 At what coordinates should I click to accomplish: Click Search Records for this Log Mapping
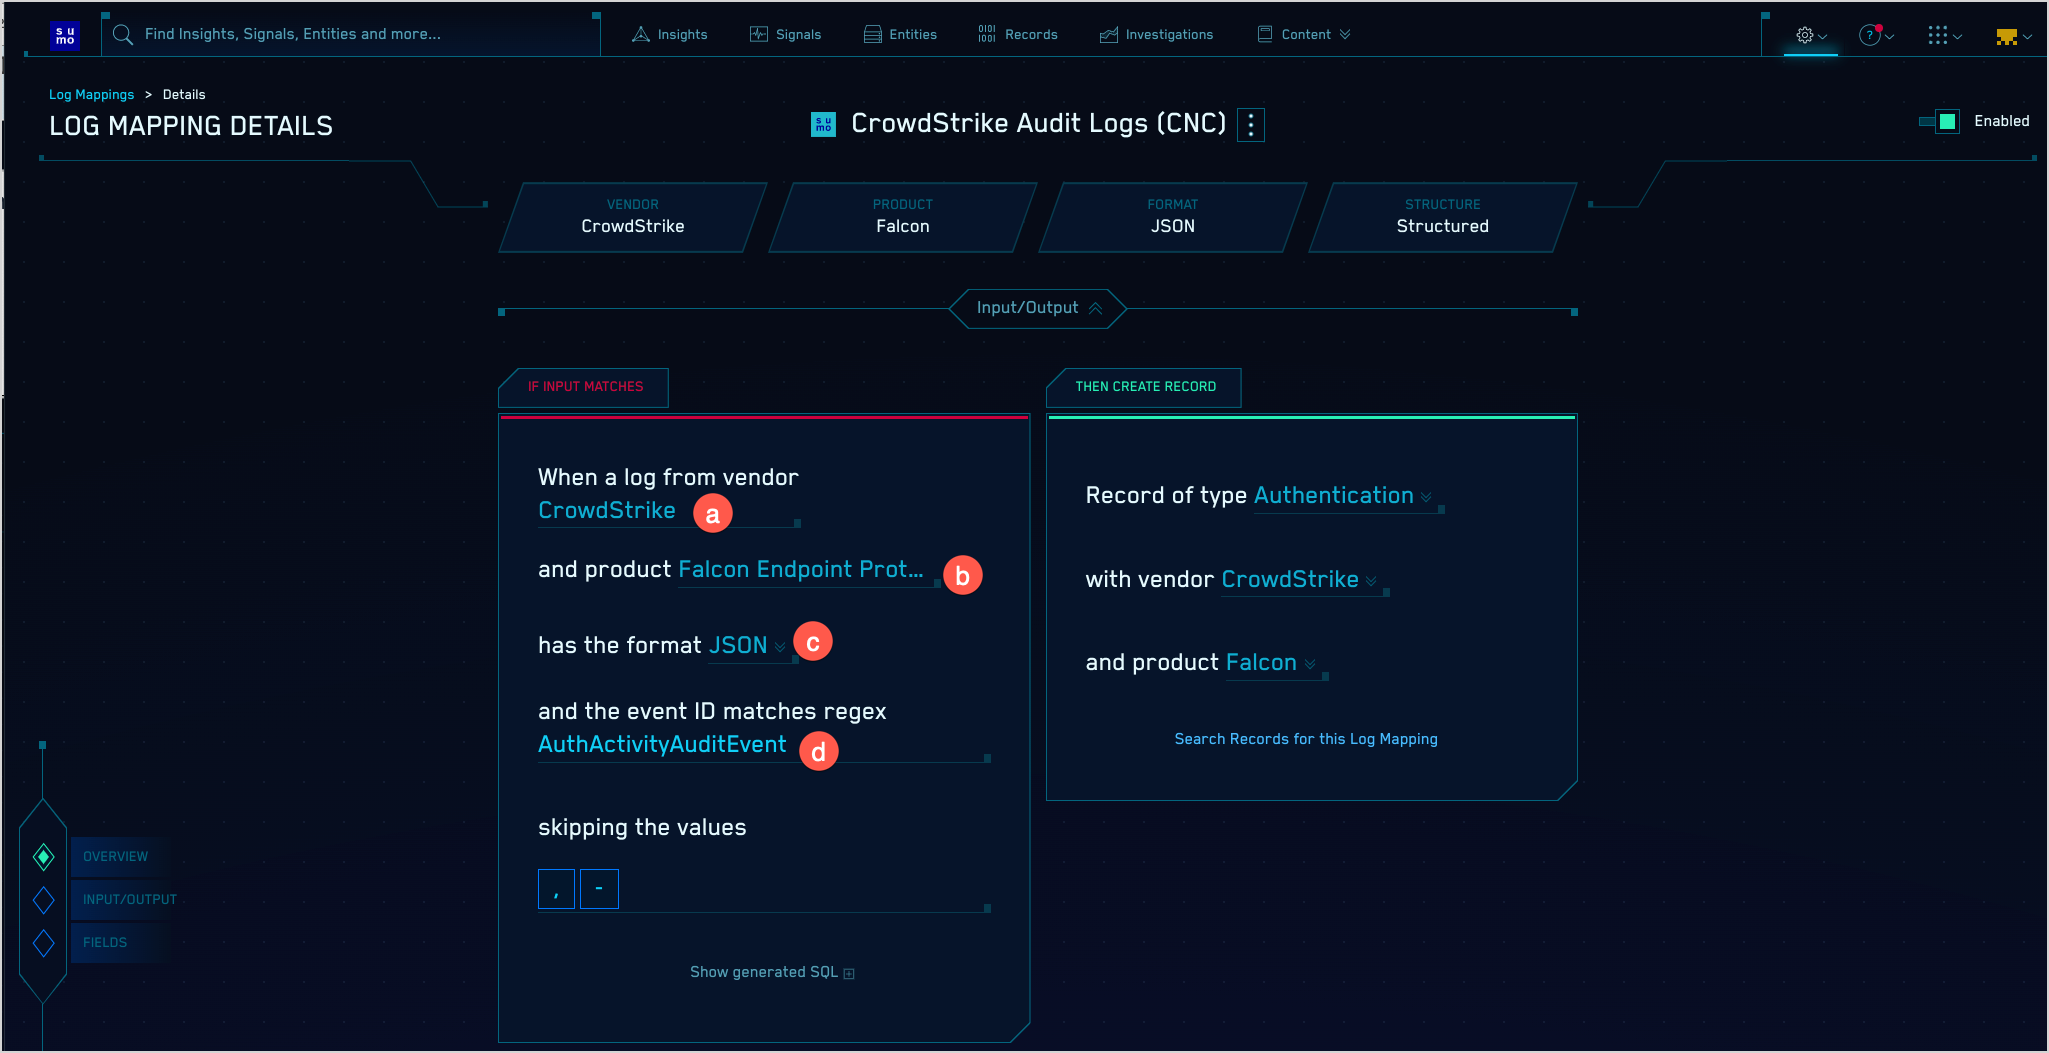(1305, 739)
